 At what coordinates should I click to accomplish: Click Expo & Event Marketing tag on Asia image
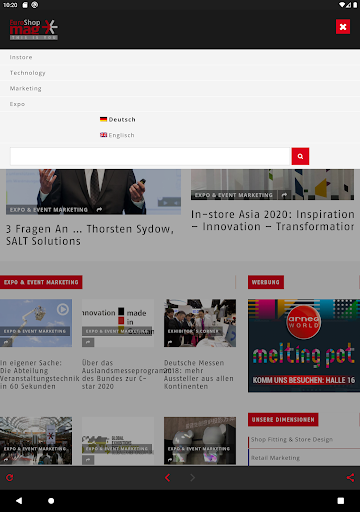pos(234,195)
